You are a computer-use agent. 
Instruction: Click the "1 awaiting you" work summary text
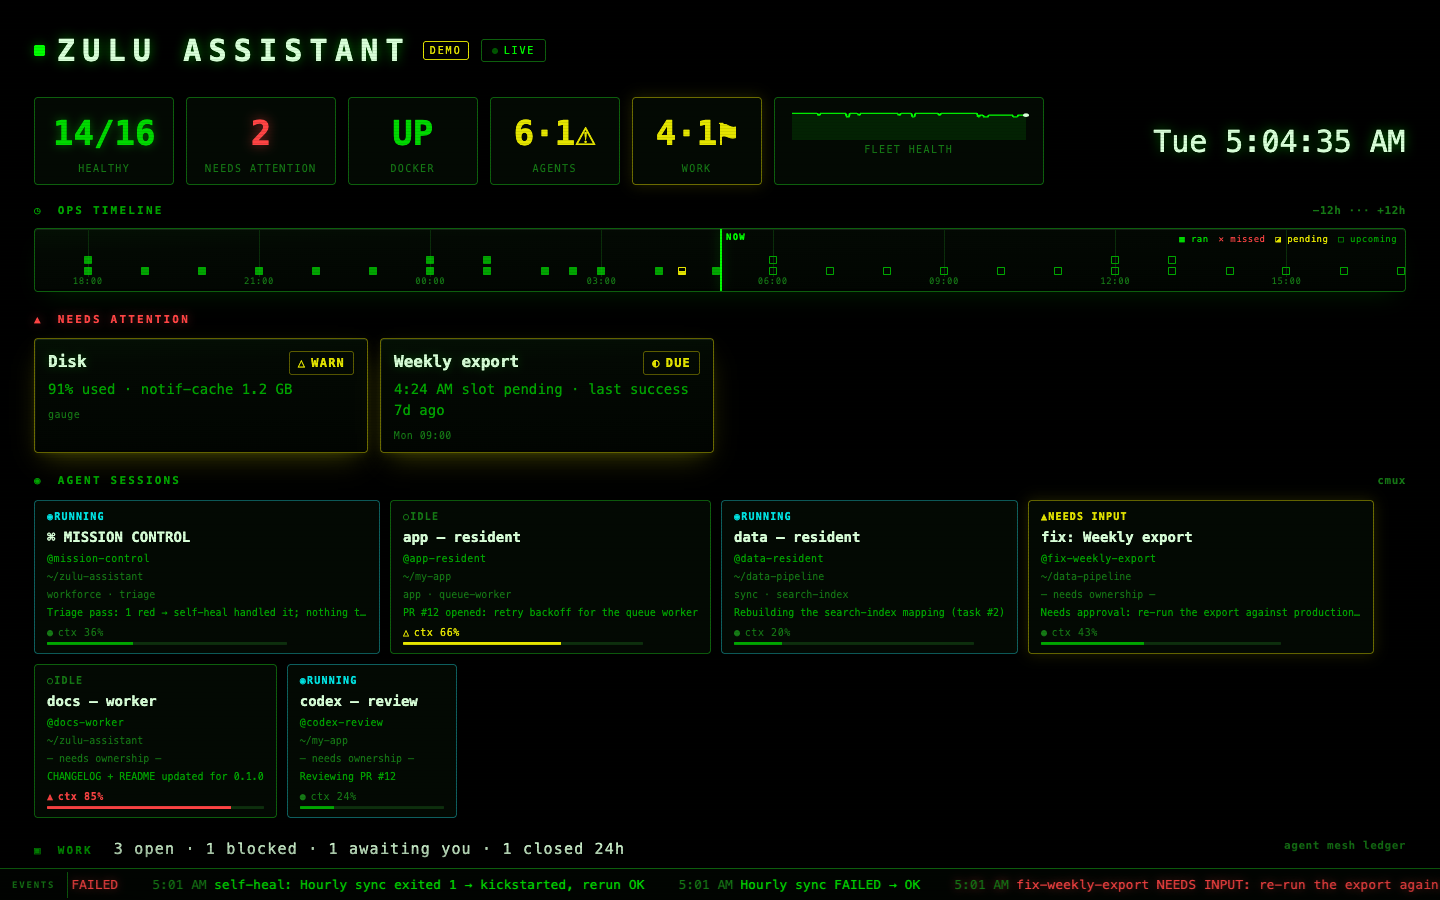400,849
